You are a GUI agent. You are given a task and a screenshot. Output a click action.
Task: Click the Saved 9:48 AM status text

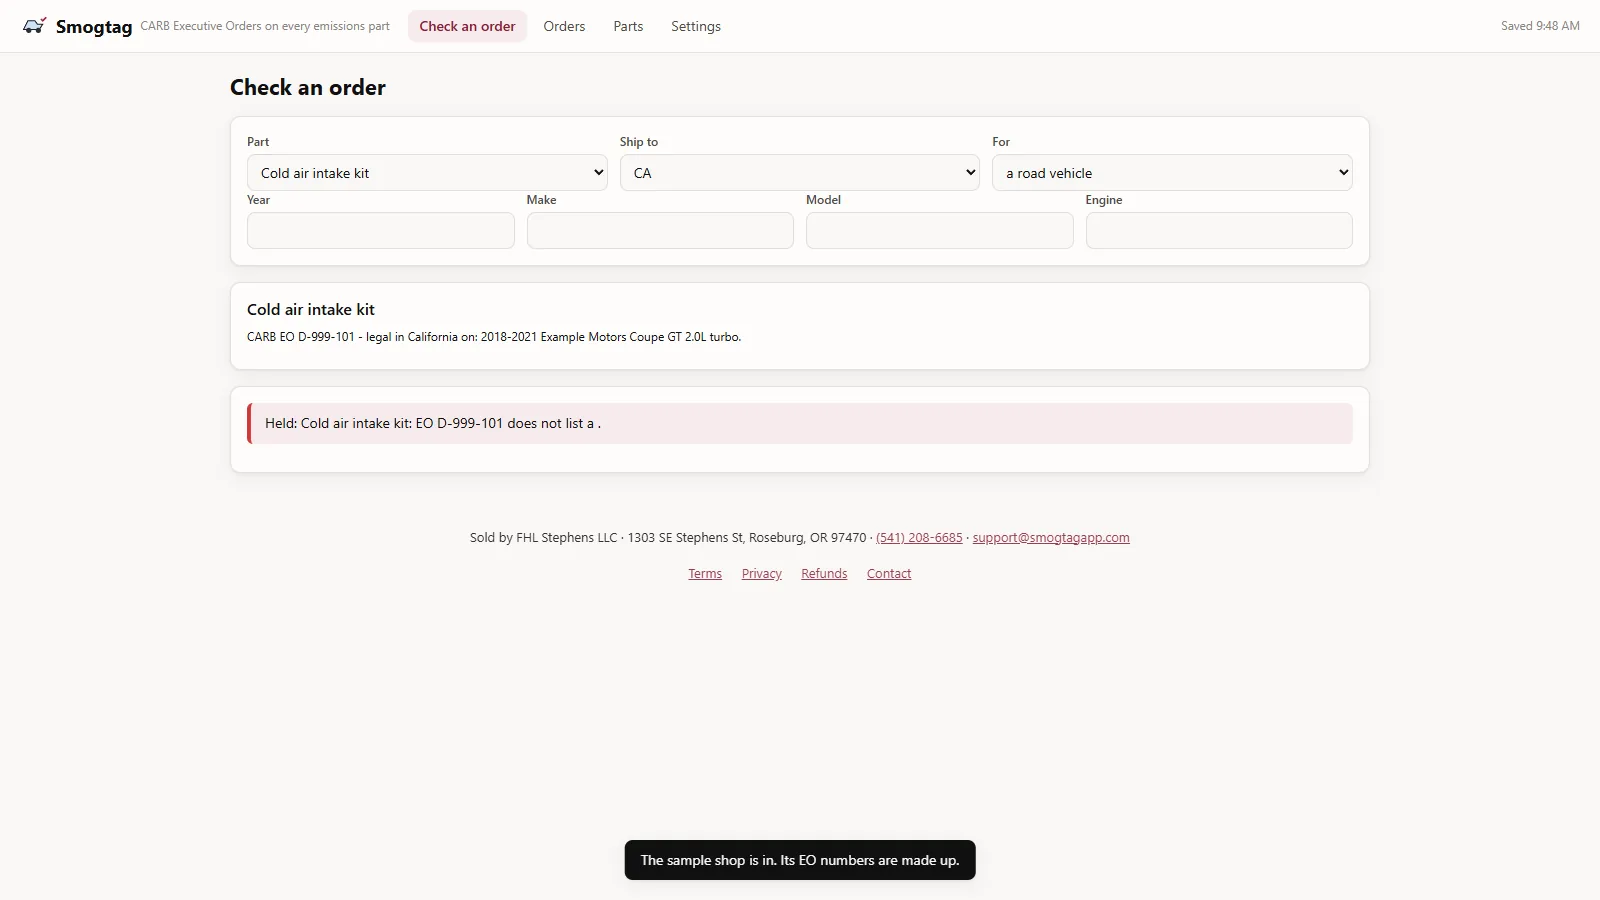pos(1540,26)
